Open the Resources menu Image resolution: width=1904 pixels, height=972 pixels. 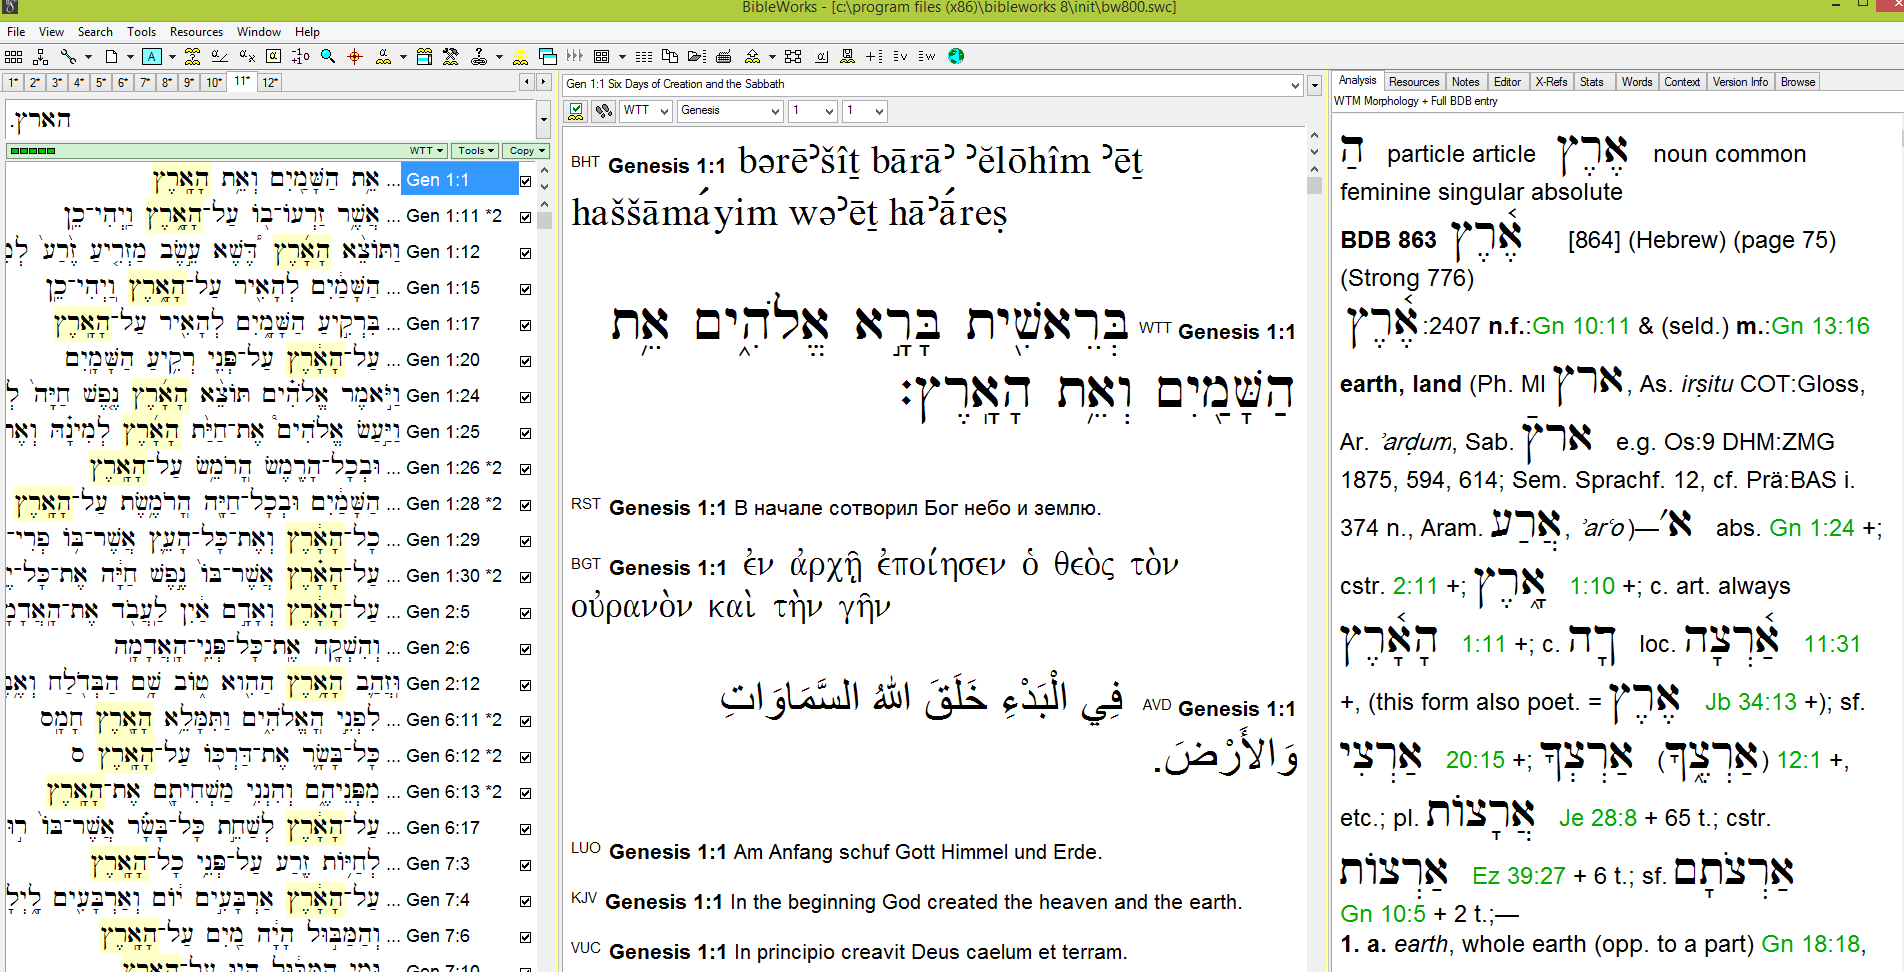tap(196, 32)
